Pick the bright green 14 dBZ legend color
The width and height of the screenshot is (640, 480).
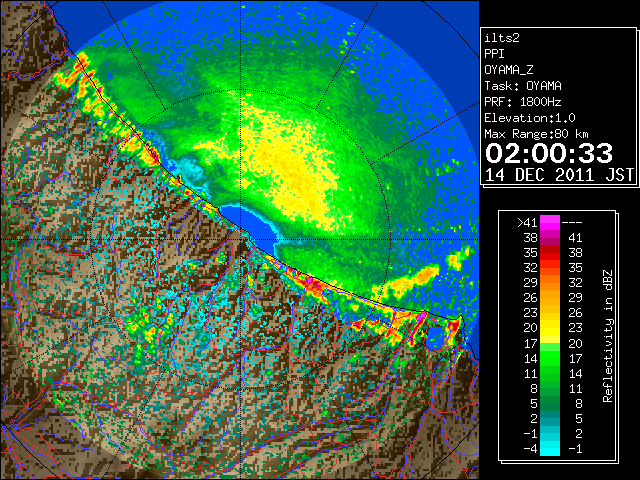coord(550,358)
